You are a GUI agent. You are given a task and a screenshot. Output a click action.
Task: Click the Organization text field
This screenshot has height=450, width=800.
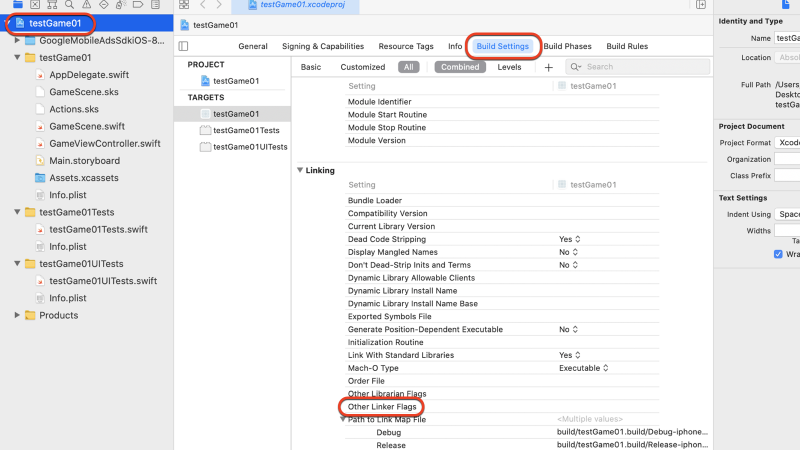pos(787,159)
